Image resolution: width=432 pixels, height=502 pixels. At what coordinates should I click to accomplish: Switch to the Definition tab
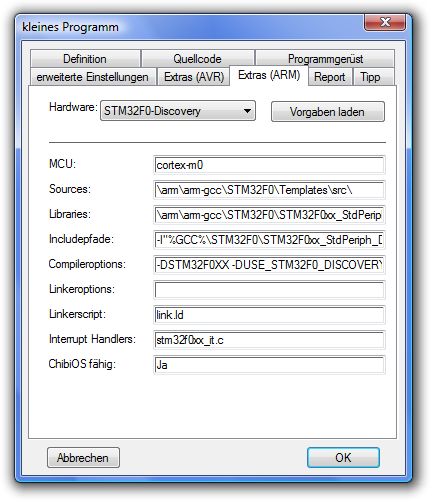click(85, 59)
